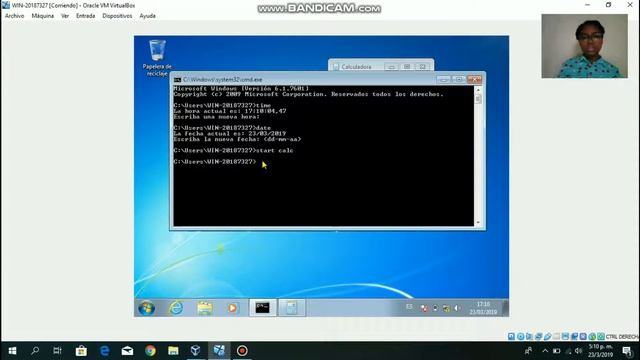Open the Mail app from host taskbar

pyautogui.click(x=127, y=351)
